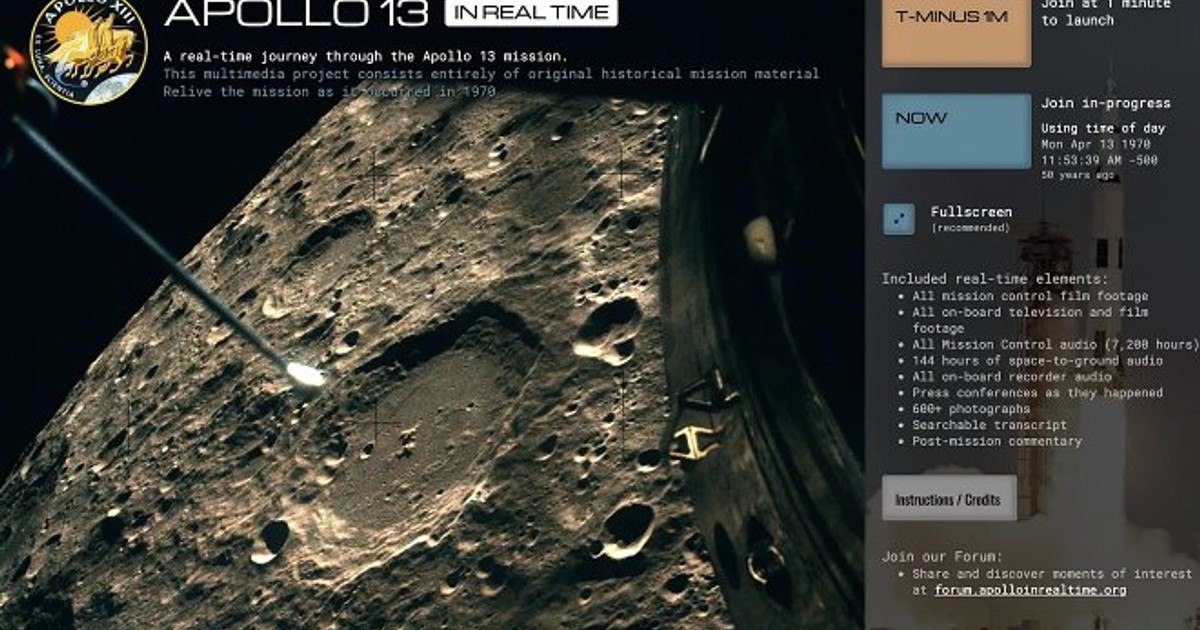Click 'All Mission Control audio (7,200 hours)' item
The image size is (1200, 630).
click(1055, 344)
